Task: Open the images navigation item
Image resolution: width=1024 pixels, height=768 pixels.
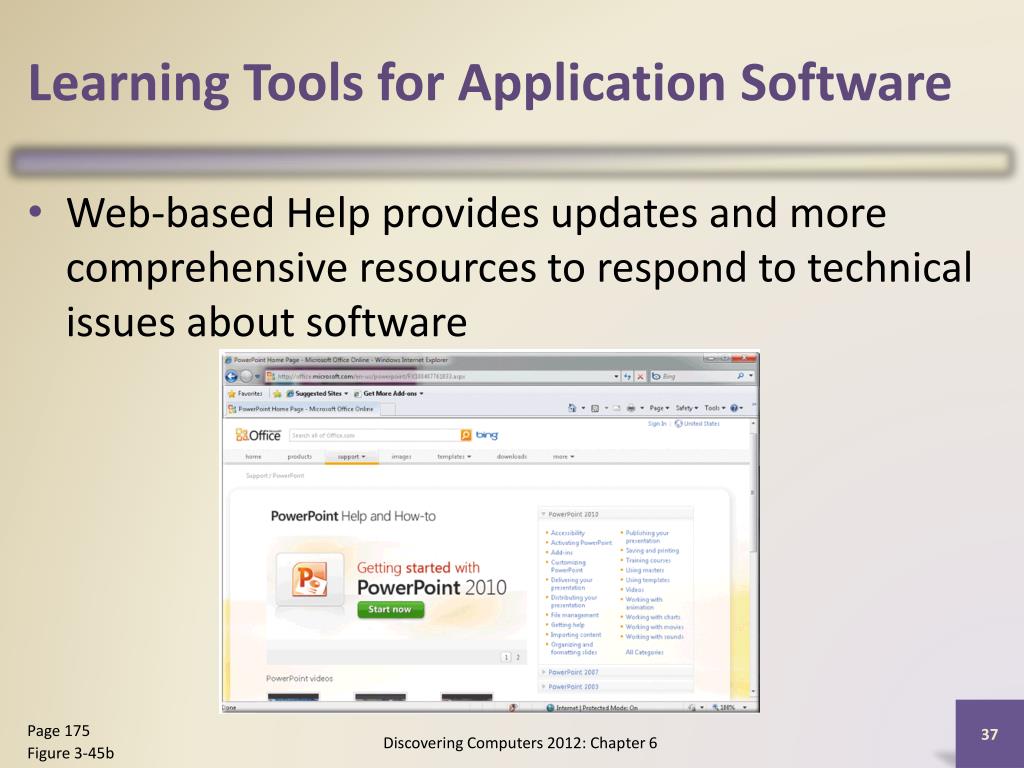Action: point(402,457)
